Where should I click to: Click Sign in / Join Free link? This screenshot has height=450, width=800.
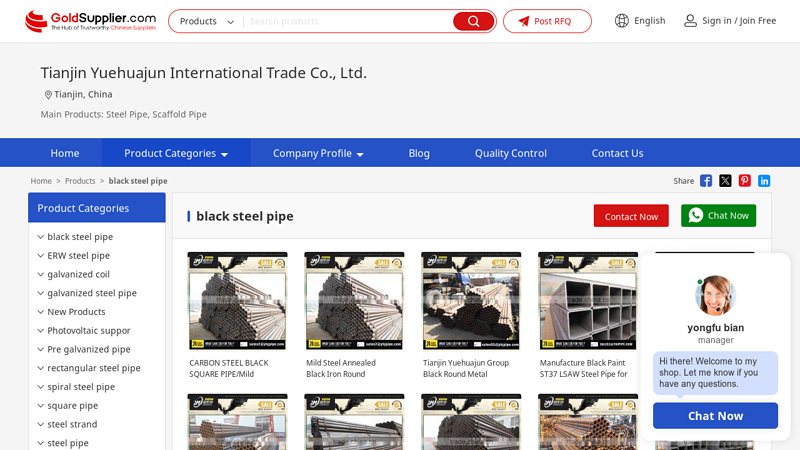(739, 21)
